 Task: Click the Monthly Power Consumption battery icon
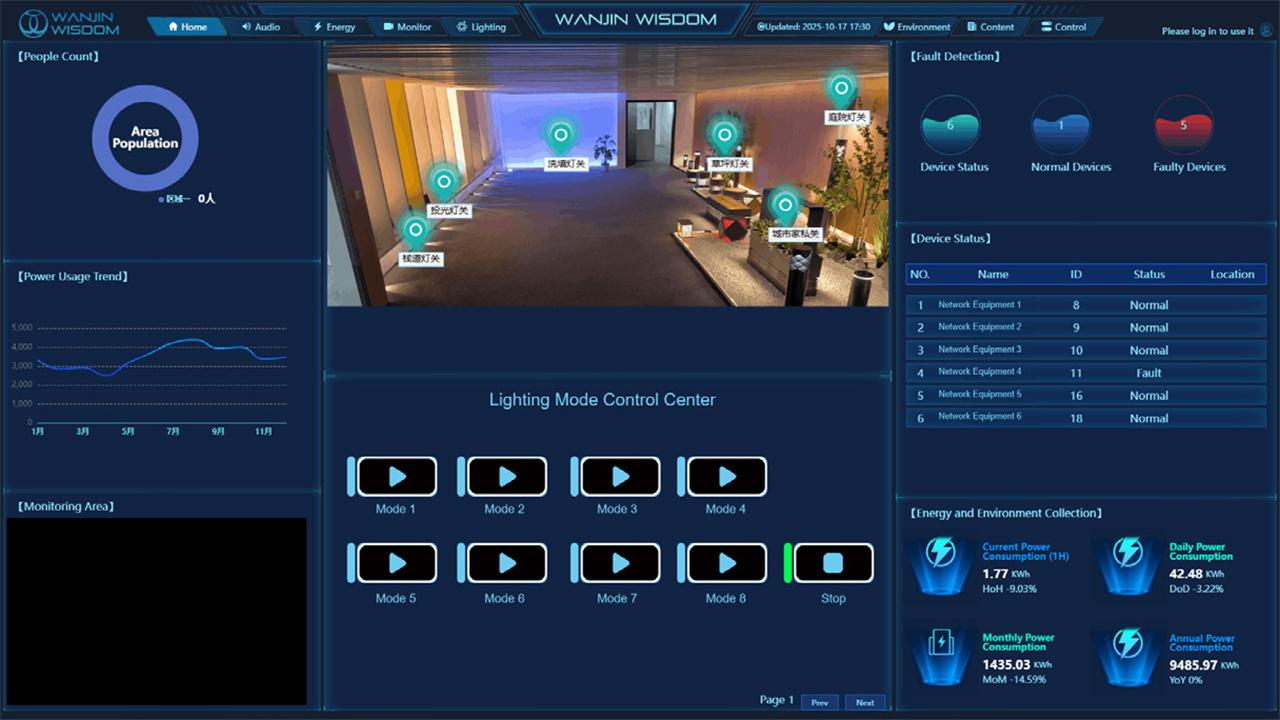coord(941,644)
